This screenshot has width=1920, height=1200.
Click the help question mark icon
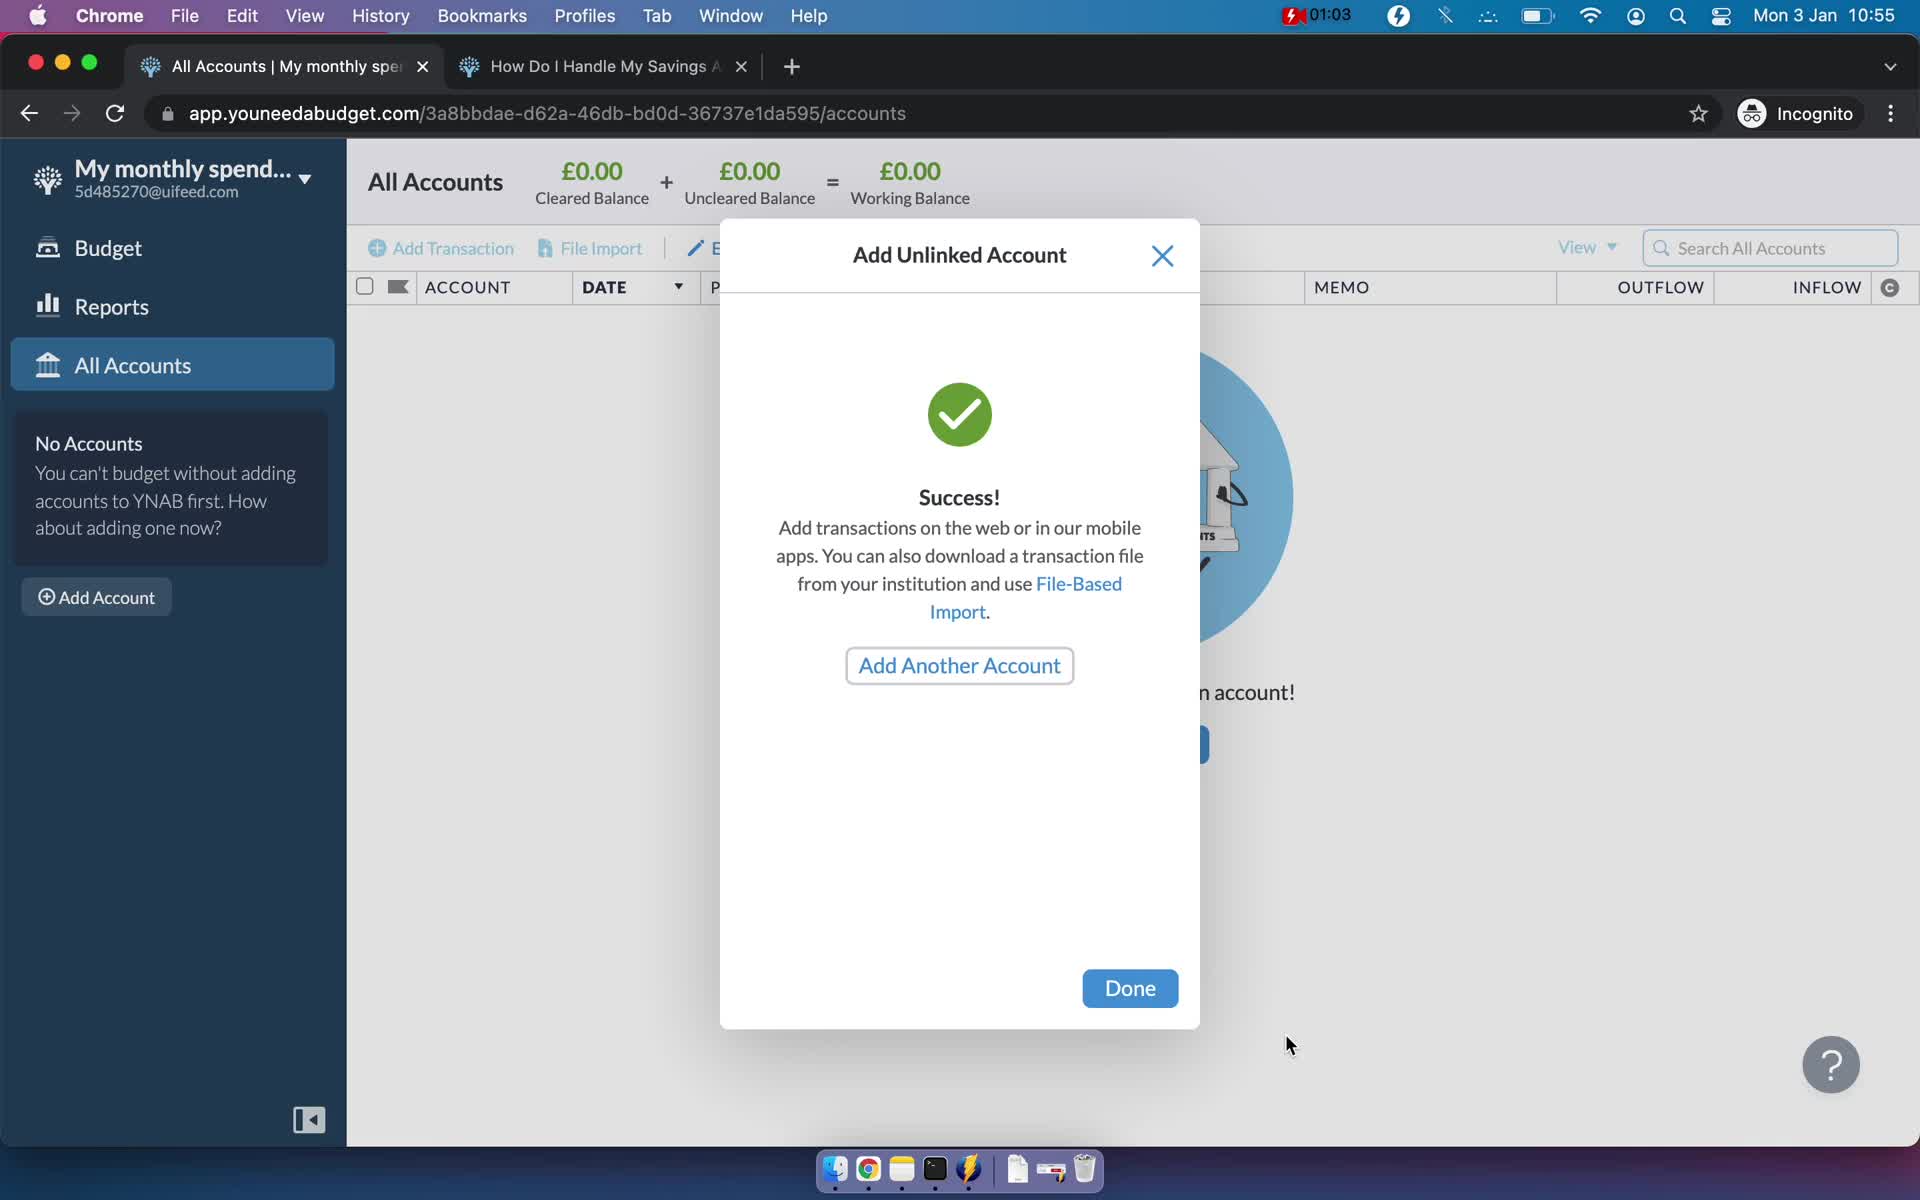point(1832,1066)
